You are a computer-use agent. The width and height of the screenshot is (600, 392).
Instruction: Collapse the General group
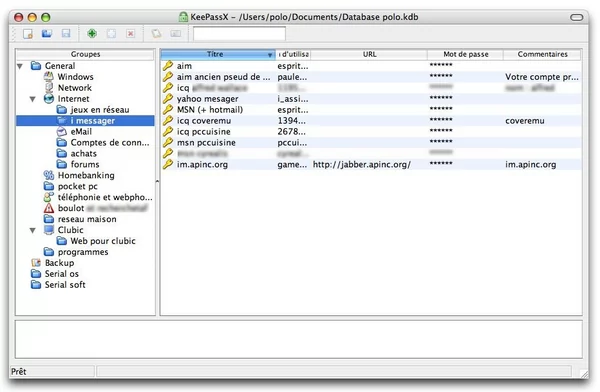pyautogui.click(x=20, y=66)
